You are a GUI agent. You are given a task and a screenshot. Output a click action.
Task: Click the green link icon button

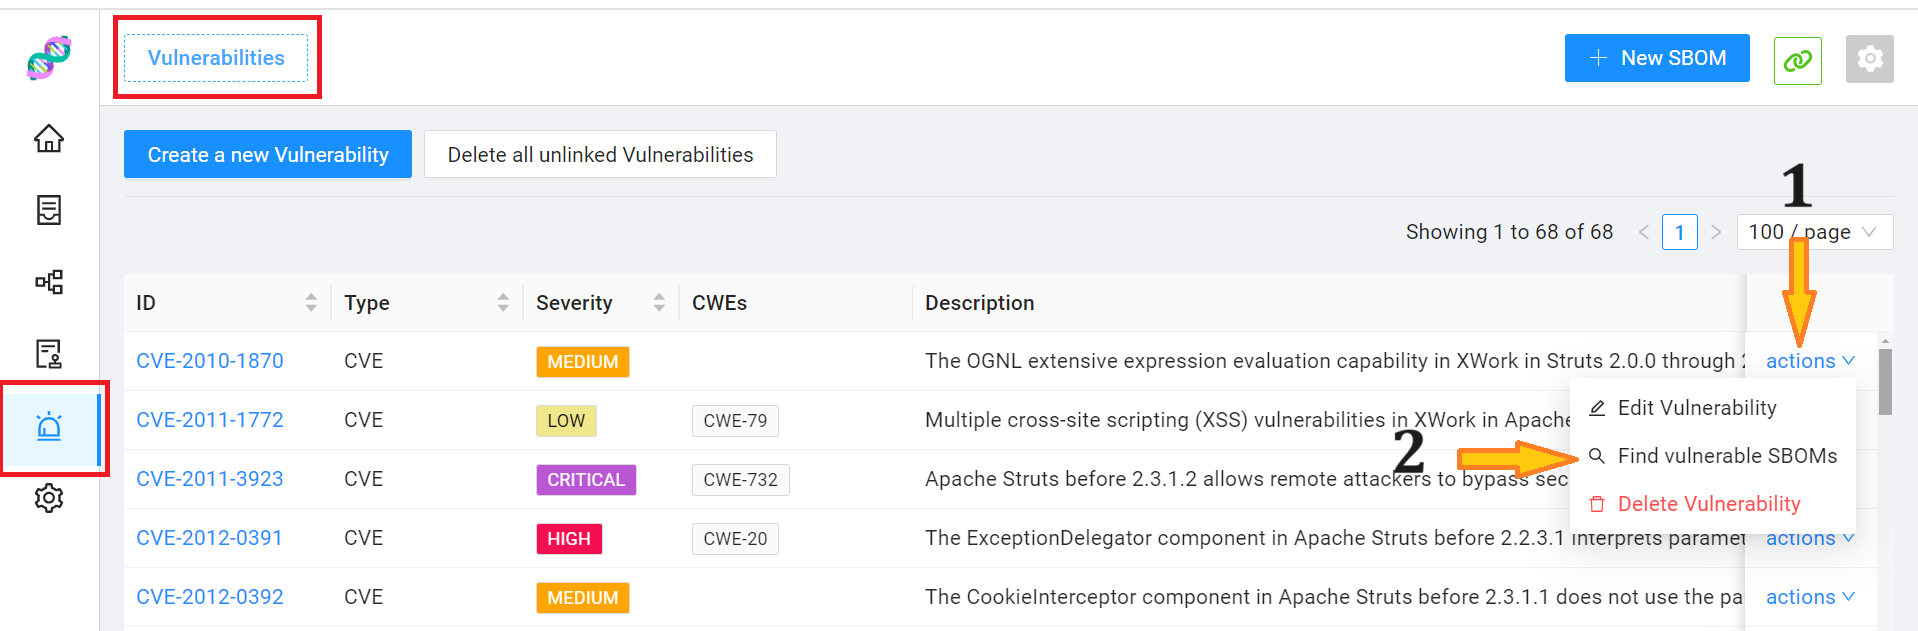coord(1797,61)
